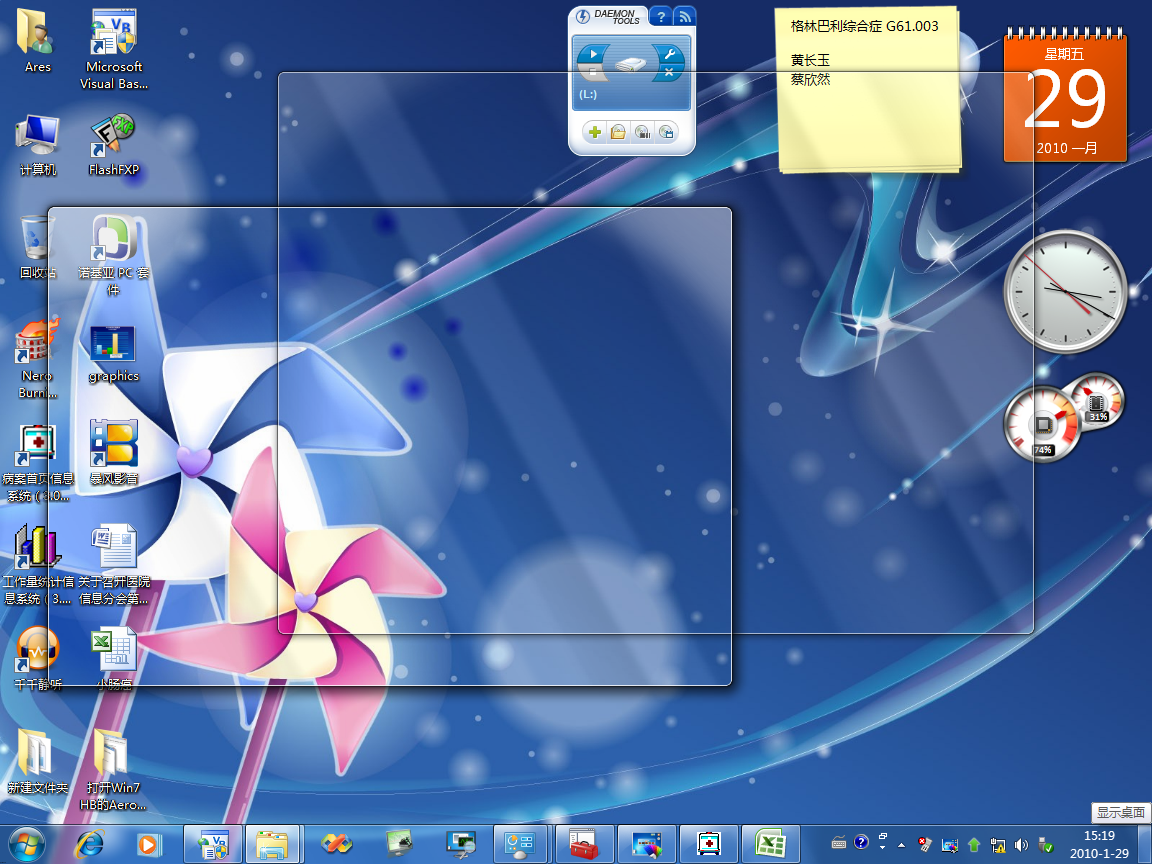The image size is (1152, 864).
Task: Click the Daemon Tools mount play button
Action: (594, 54)
